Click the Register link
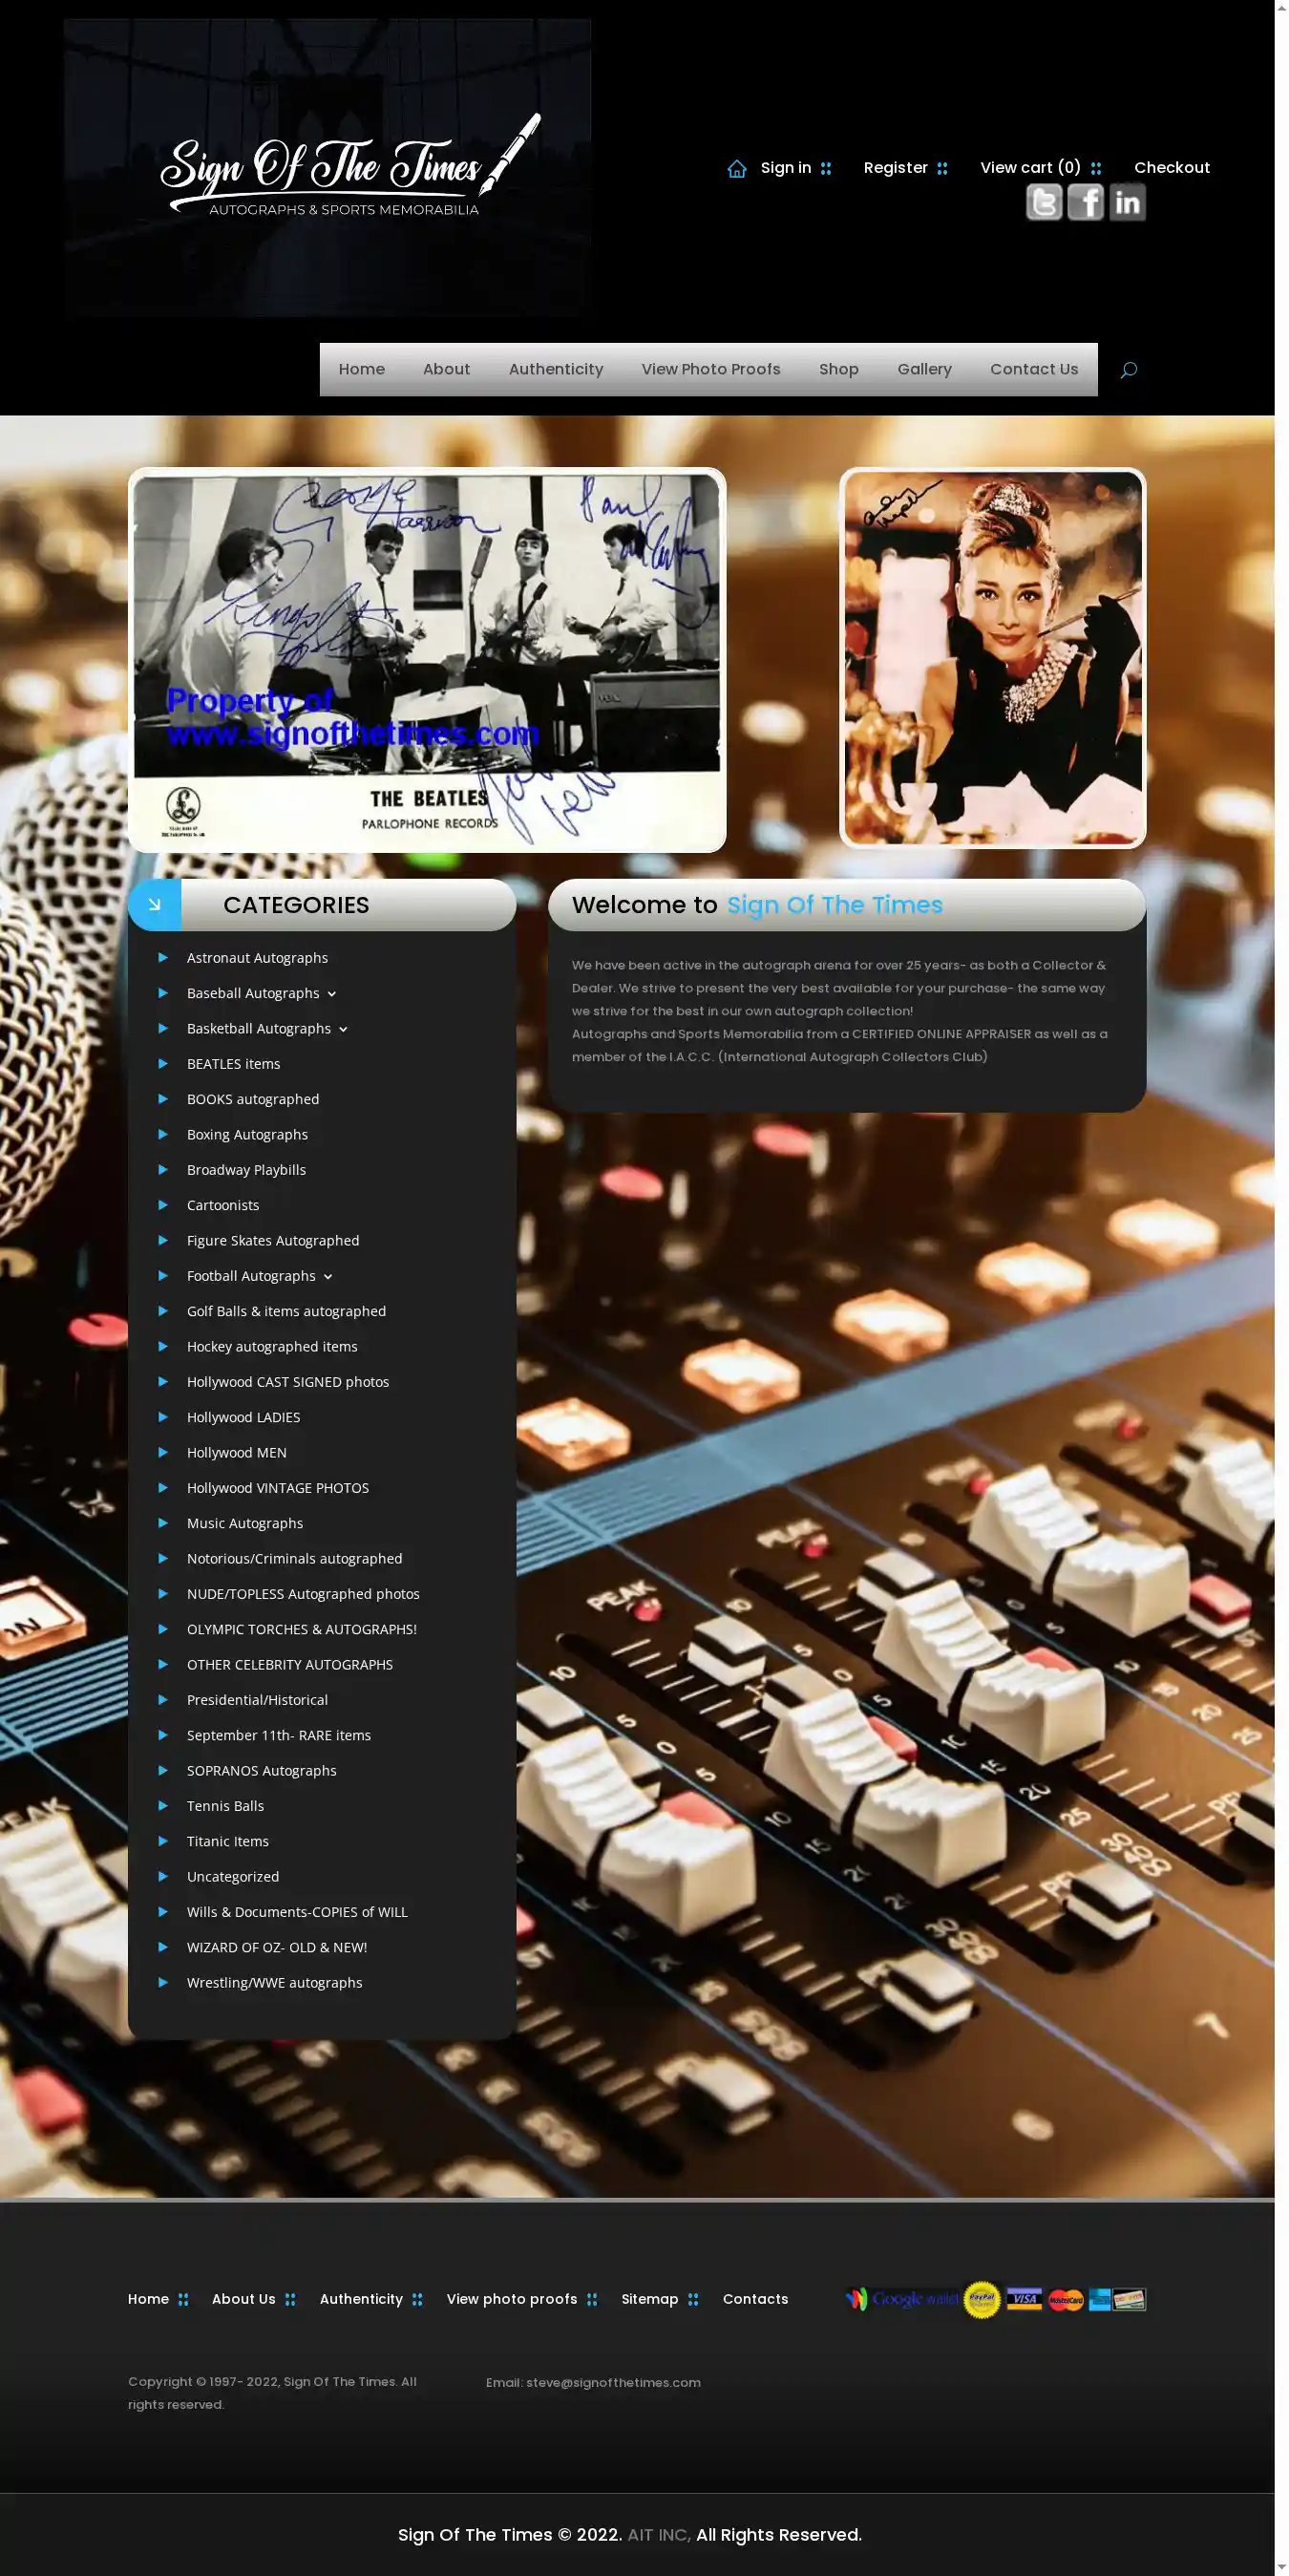 (x=895, y=168)
